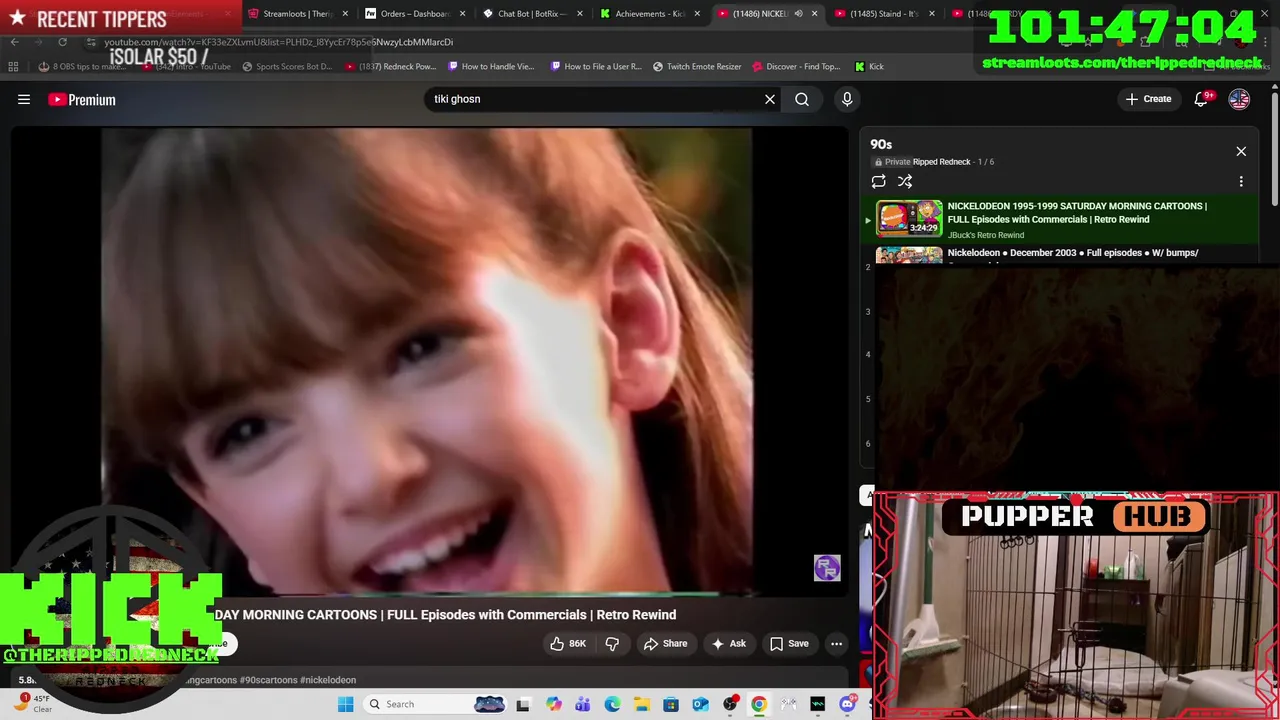The height and width of the screenshot is (720, 1280).
Task: Toggle shuffle for the 90s playlist
Action: click(x=905, y=181)
